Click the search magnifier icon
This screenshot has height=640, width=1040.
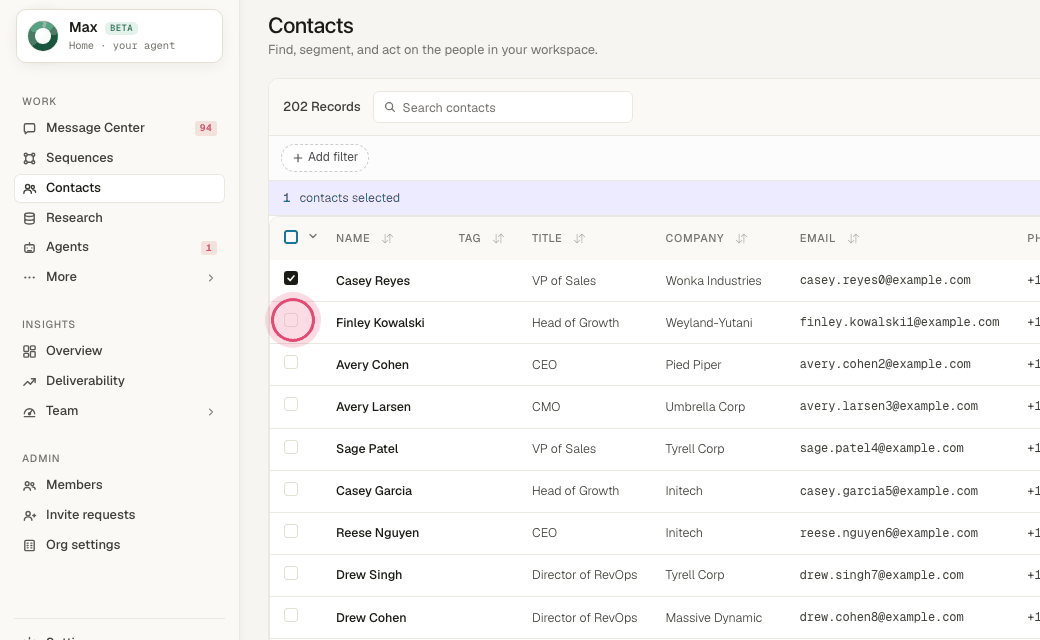click(x=390, y=107)
